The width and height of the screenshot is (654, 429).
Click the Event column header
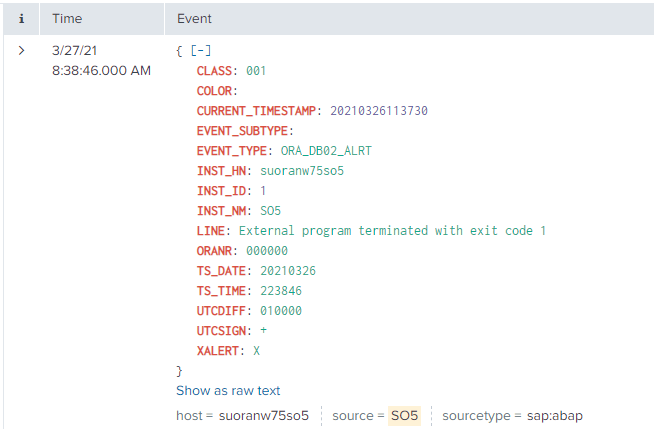click(x=194, y=18)
